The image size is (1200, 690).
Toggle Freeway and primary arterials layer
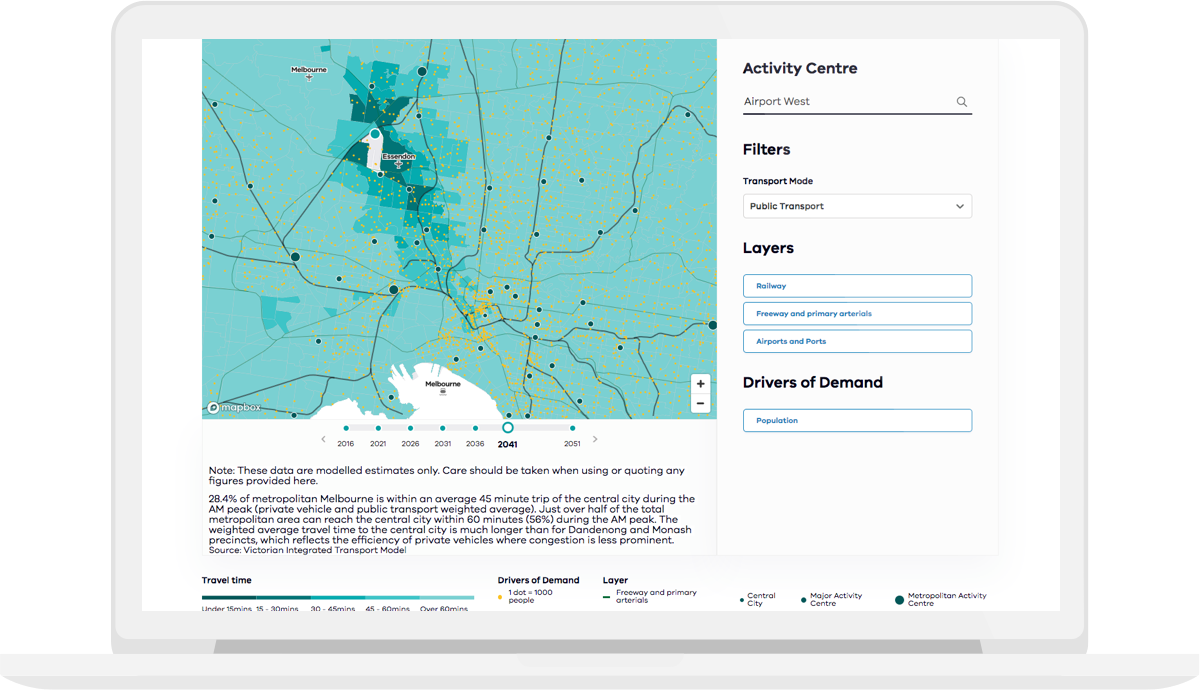(x=857, y=314)
